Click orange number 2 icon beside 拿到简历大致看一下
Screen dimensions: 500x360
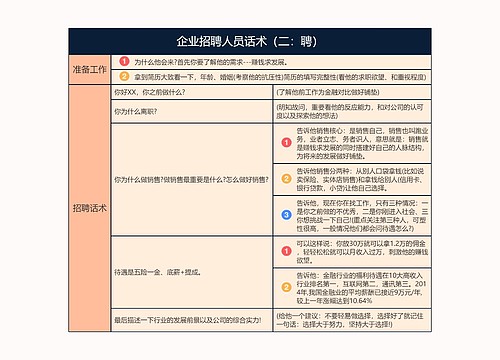pos(124,77)
